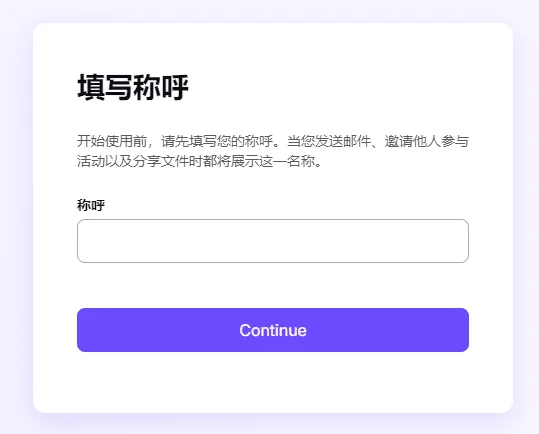This screenshot has width=539, height=434.
Task: Click the word Continue on the button
Action: (273, 330)
